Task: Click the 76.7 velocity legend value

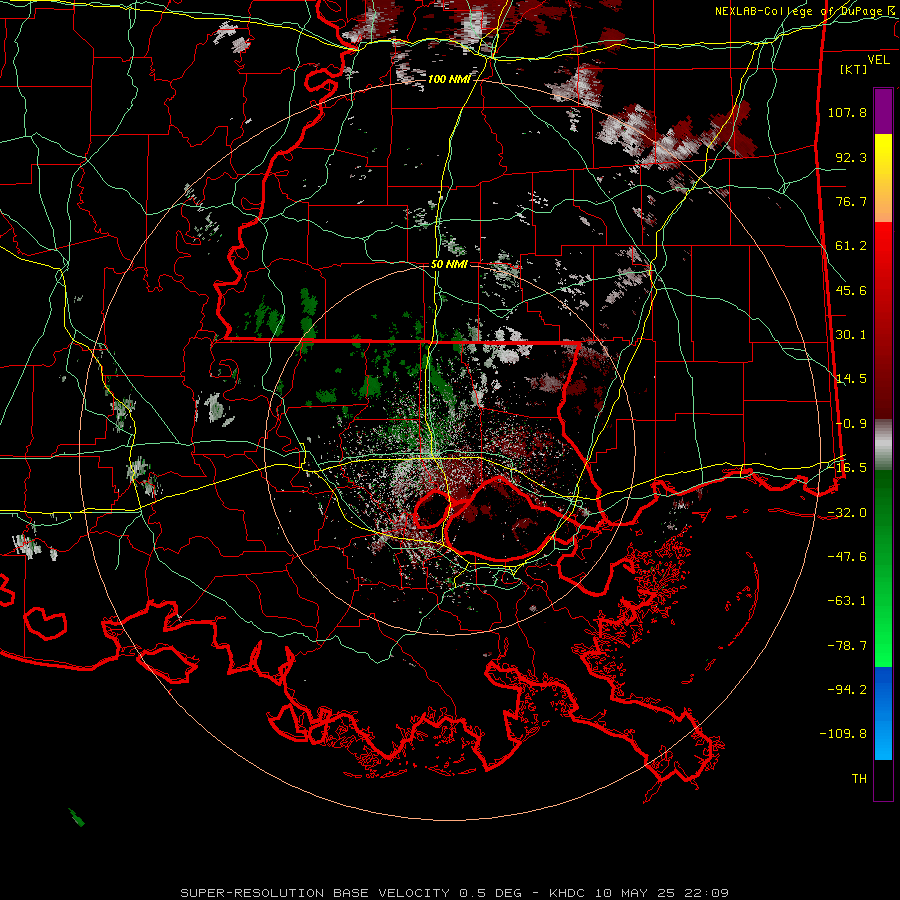Action: [851, 201]
